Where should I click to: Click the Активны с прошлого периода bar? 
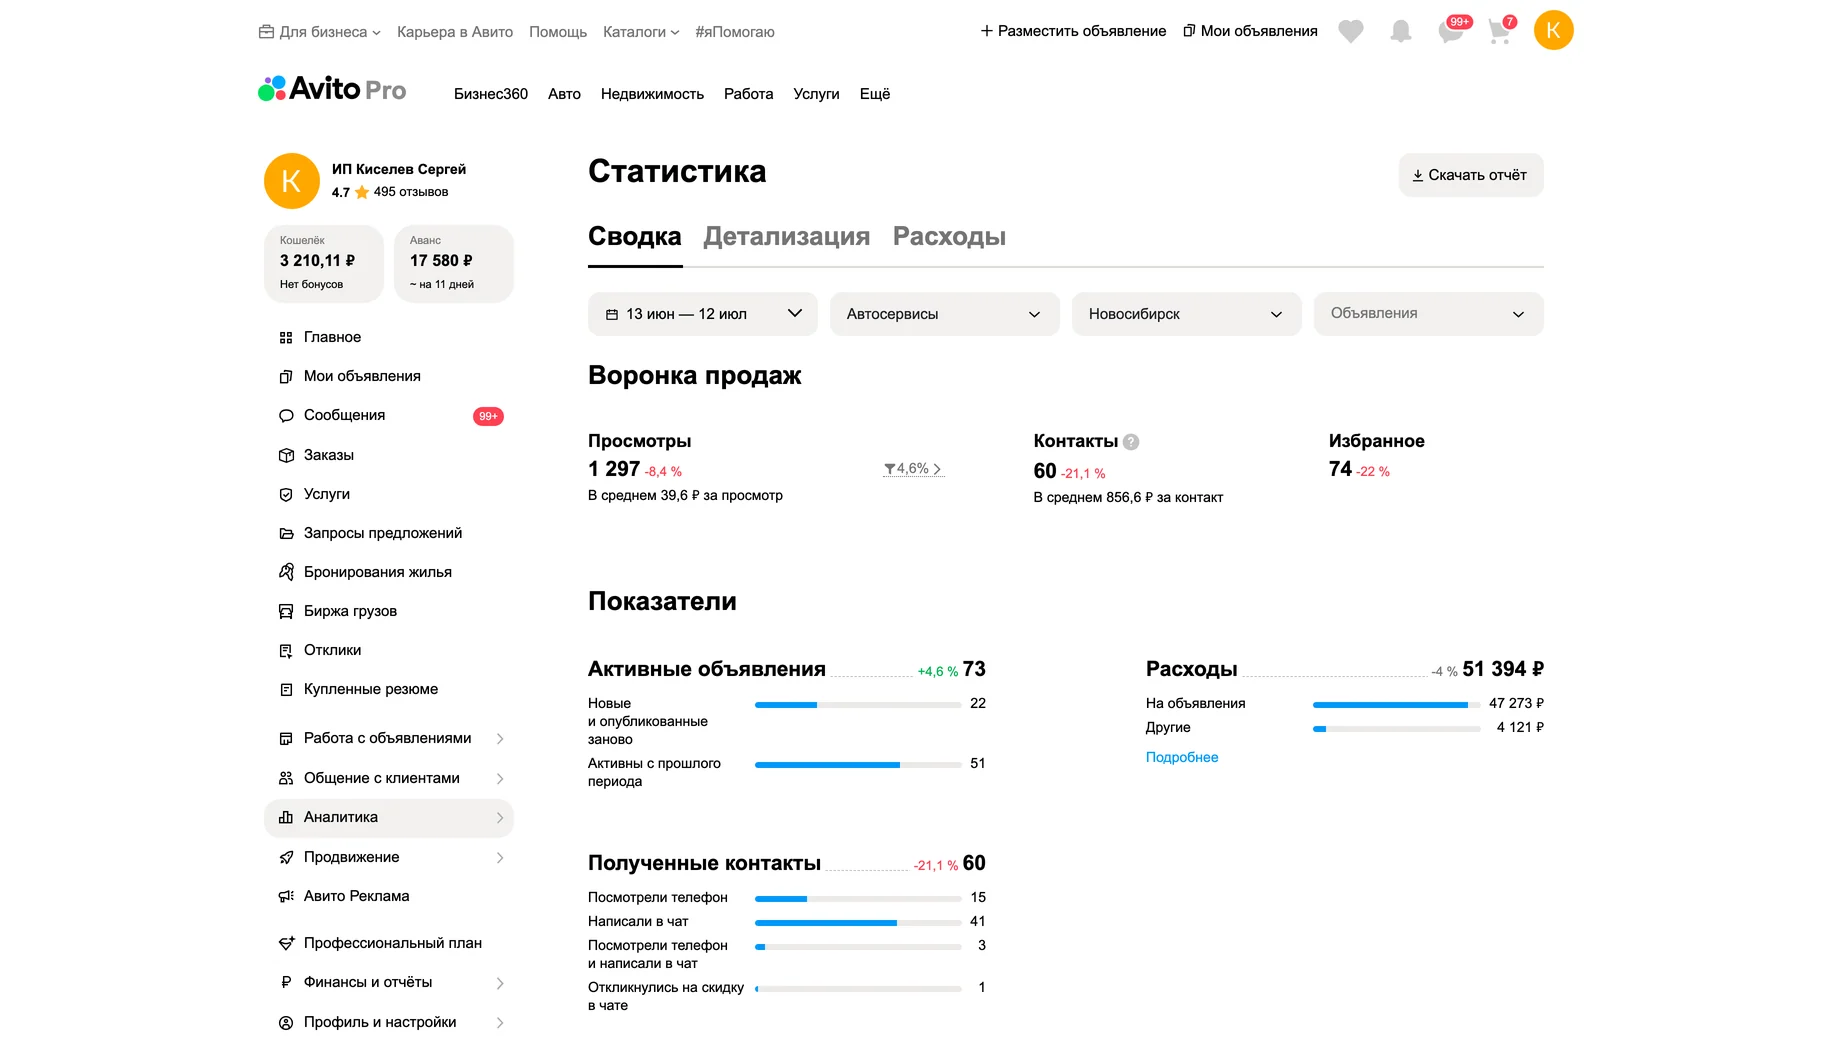pyautogui.click(x=858, y=765)
